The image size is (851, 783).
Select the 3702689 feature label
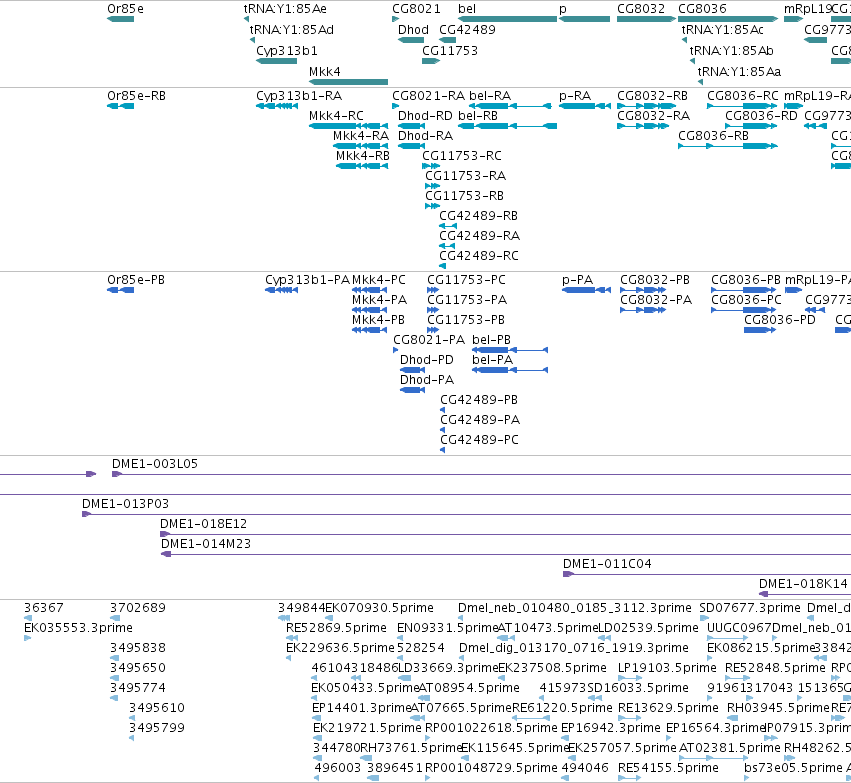(x=138, y=608)
